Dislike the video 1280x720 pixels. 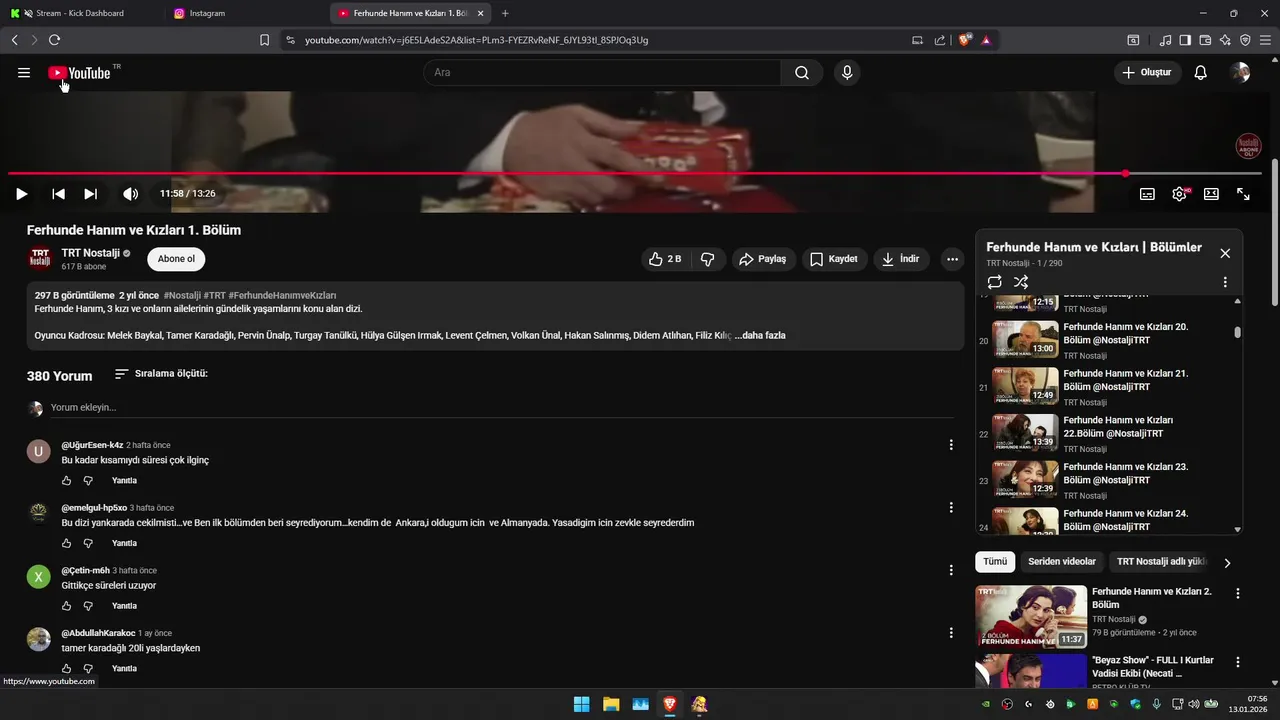coord(708,259)
